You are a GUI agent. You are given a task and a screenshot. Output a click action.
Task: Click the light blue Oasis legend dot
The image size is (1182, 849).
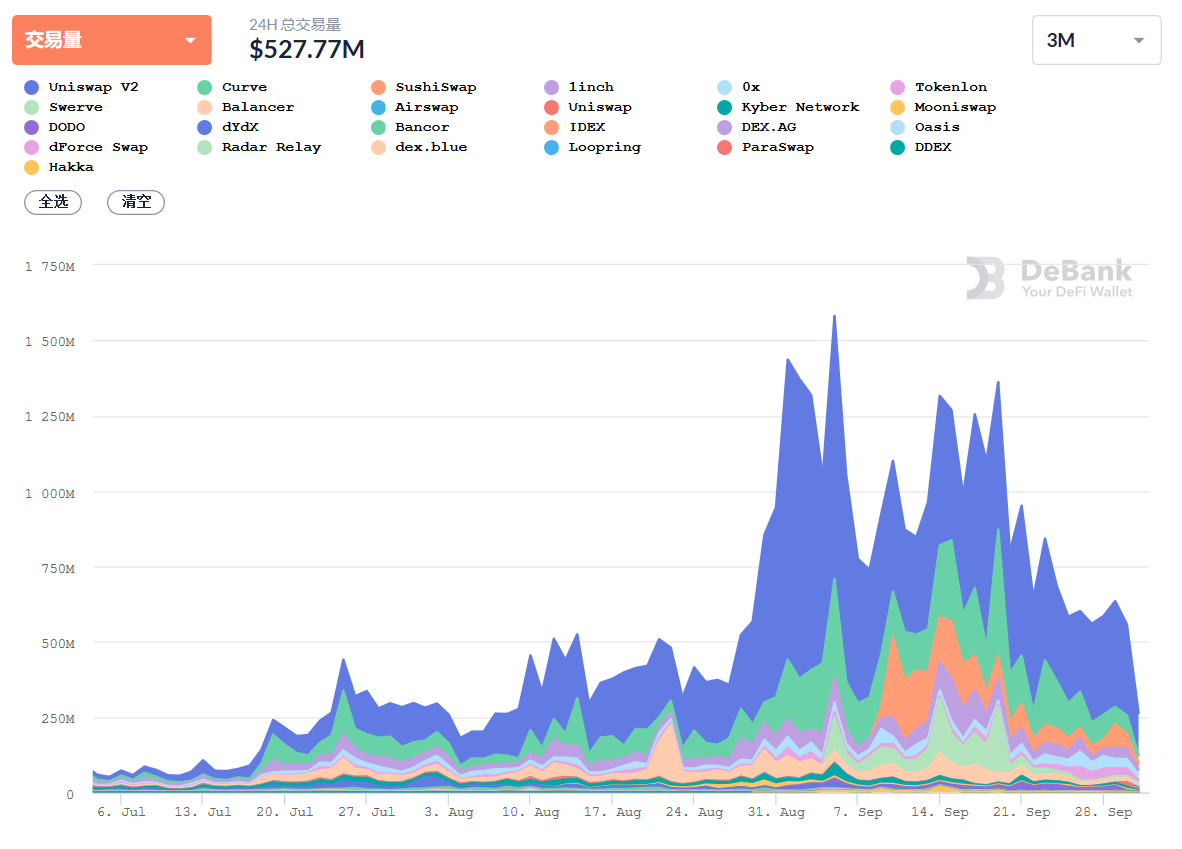tap(898, 127)
